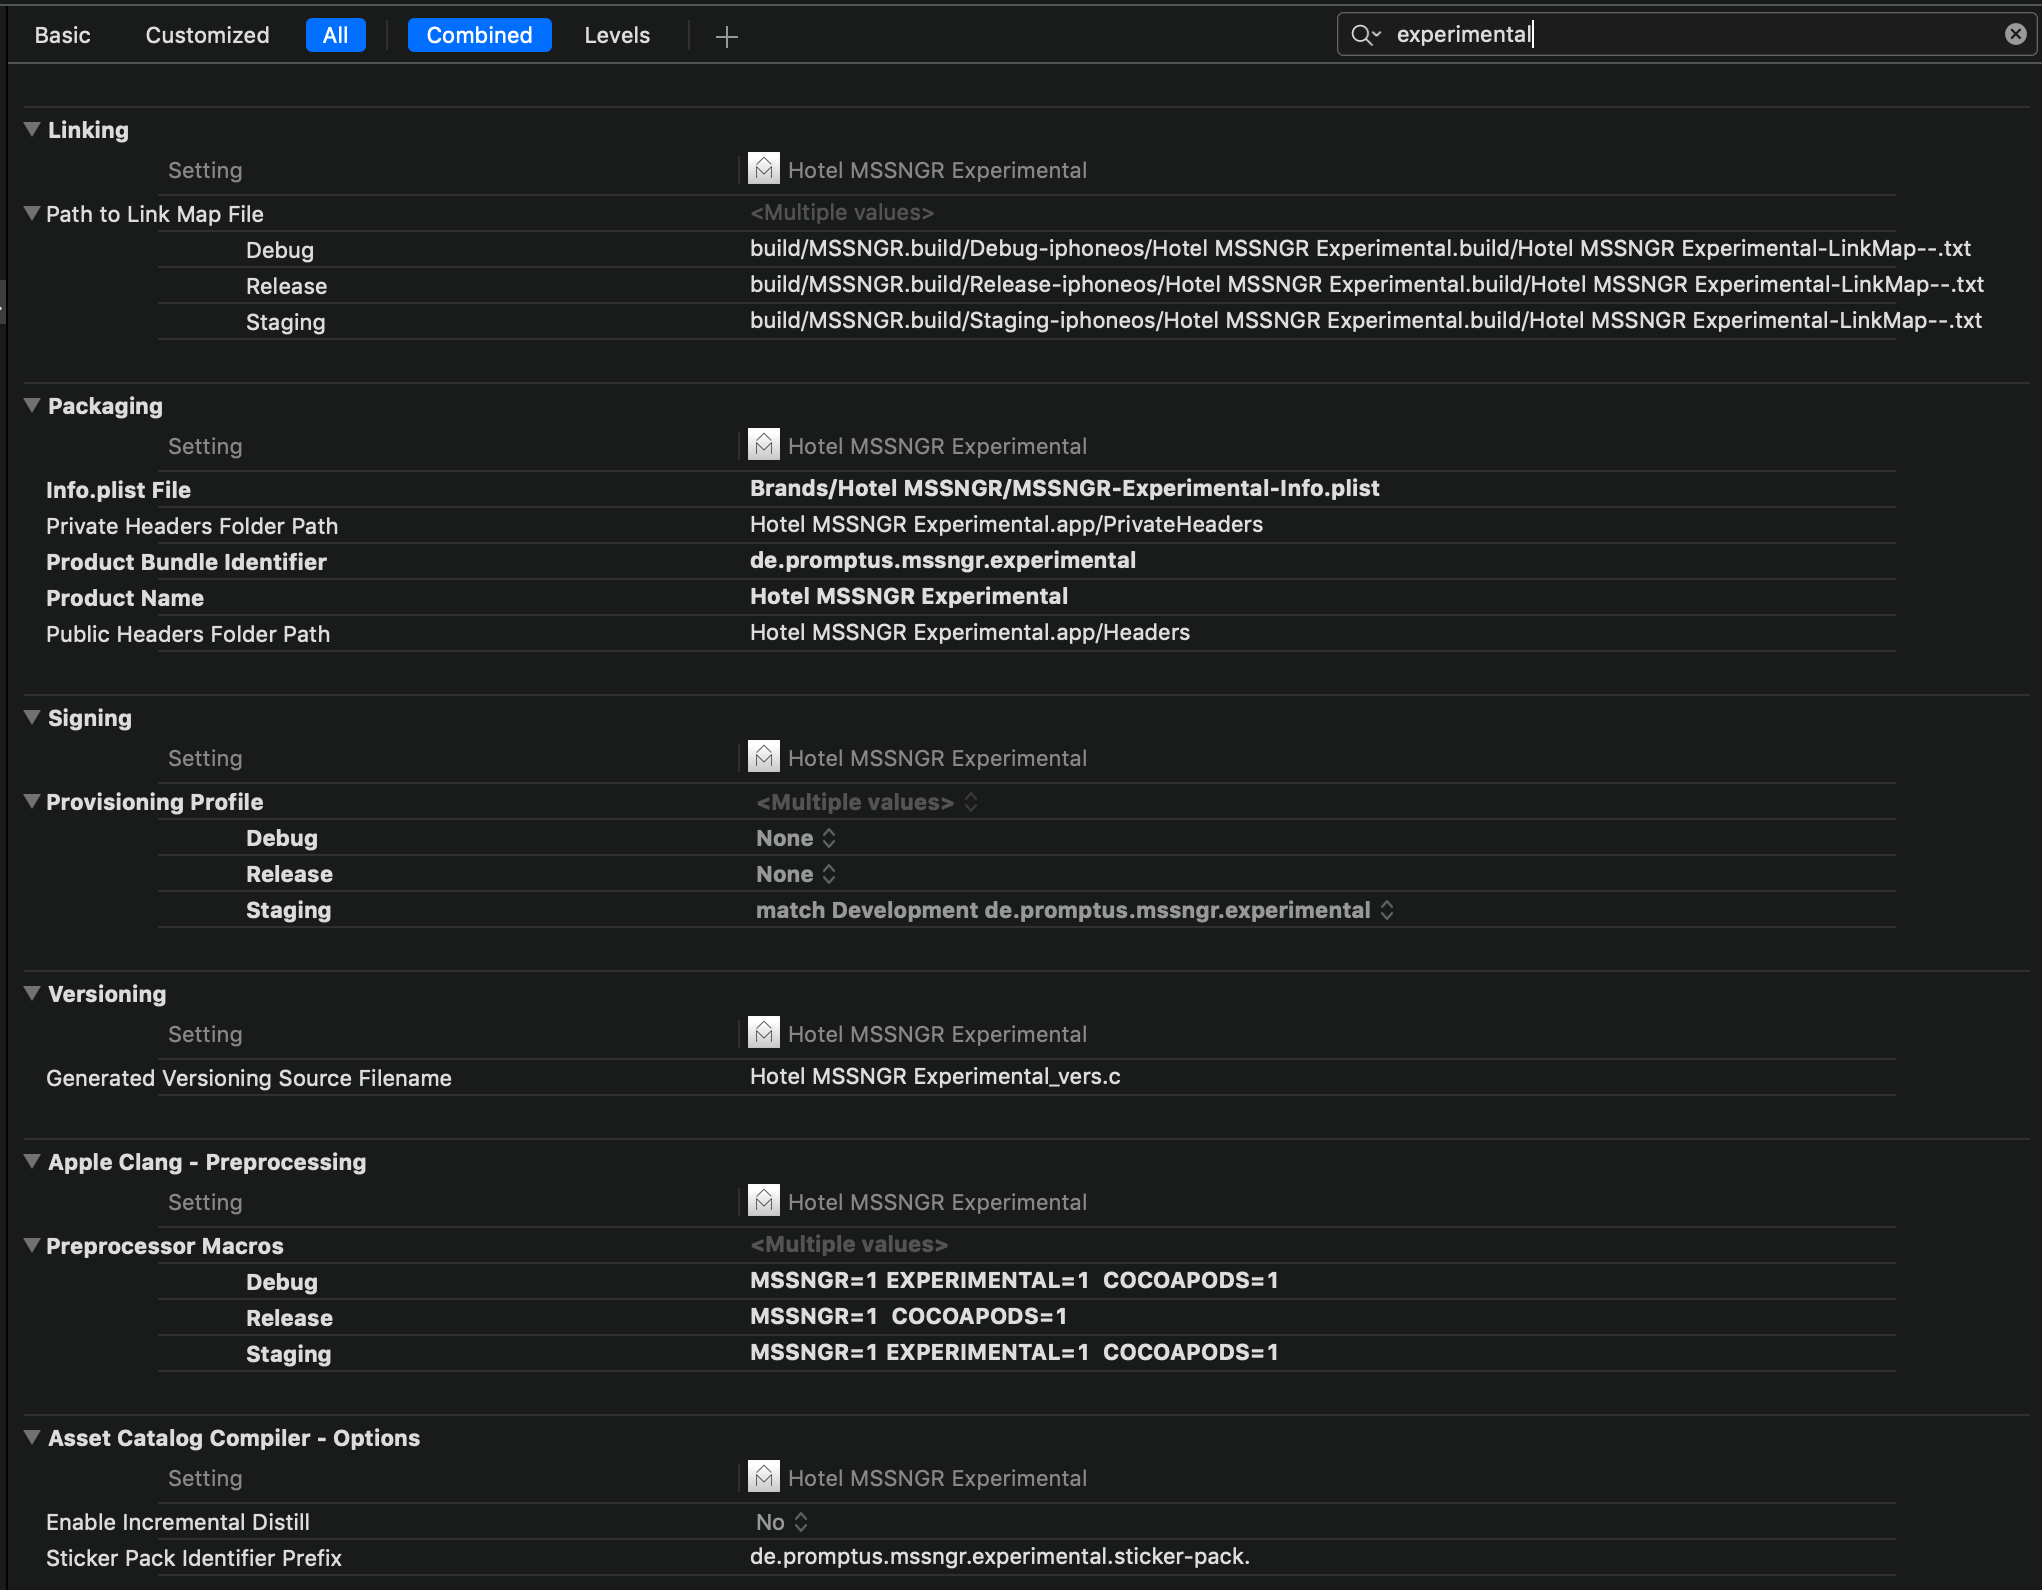Open Provisioning Profile Multiple values popup
Screen dimensions: 2042x1590
(x=866, y=802)
